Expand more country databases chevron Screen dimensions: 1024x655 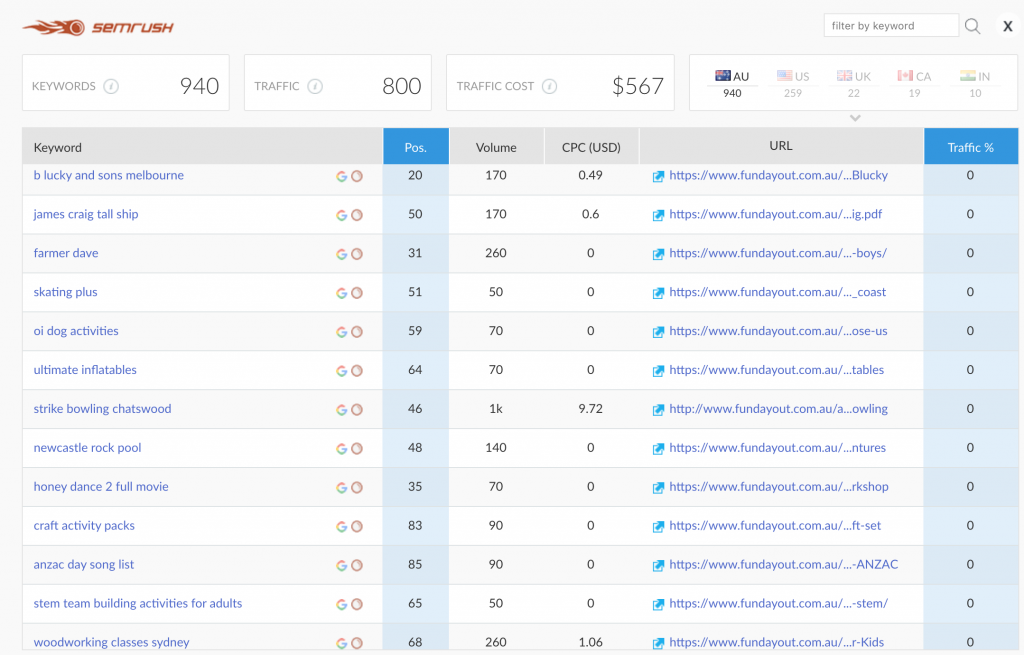point(855,118)
